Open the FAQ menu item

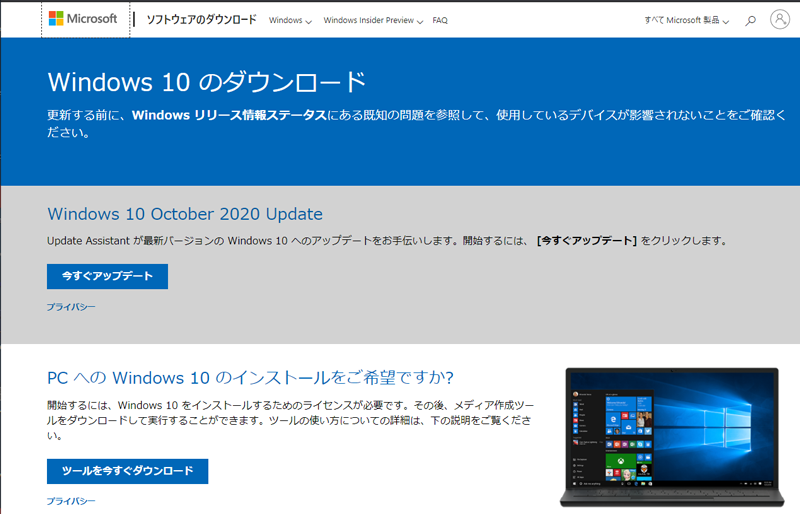click(440, 20)
